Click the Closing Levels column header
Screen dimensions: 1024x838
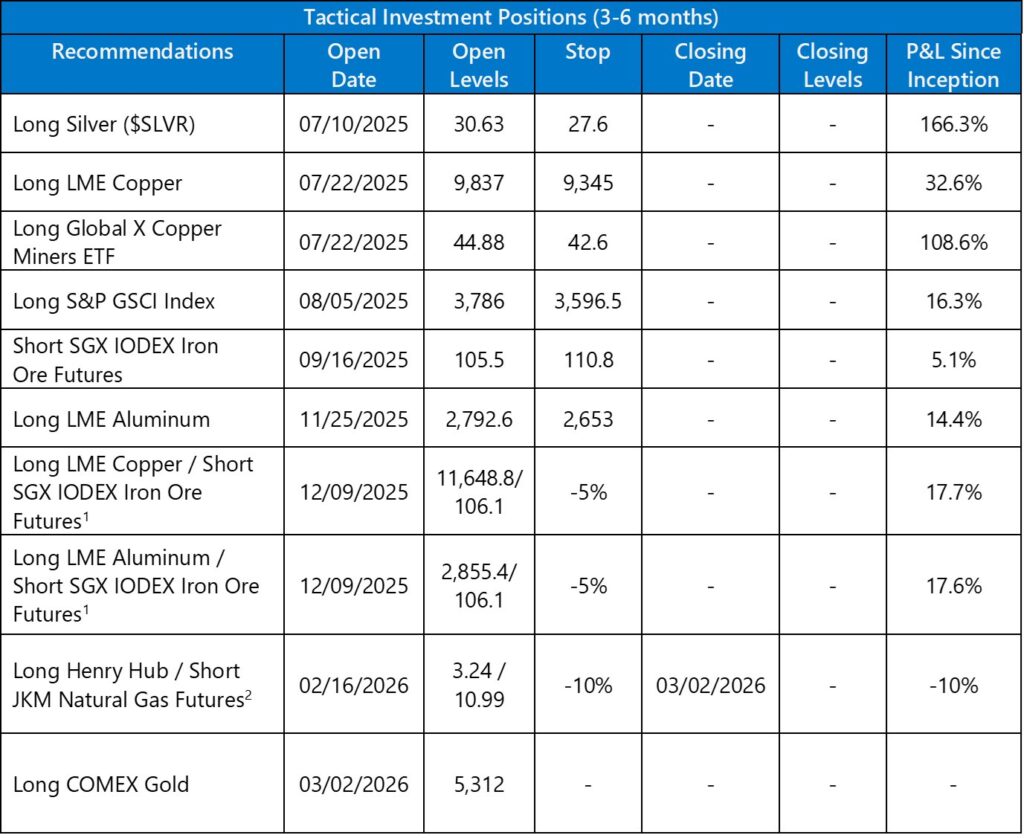(x=833, y=65)
